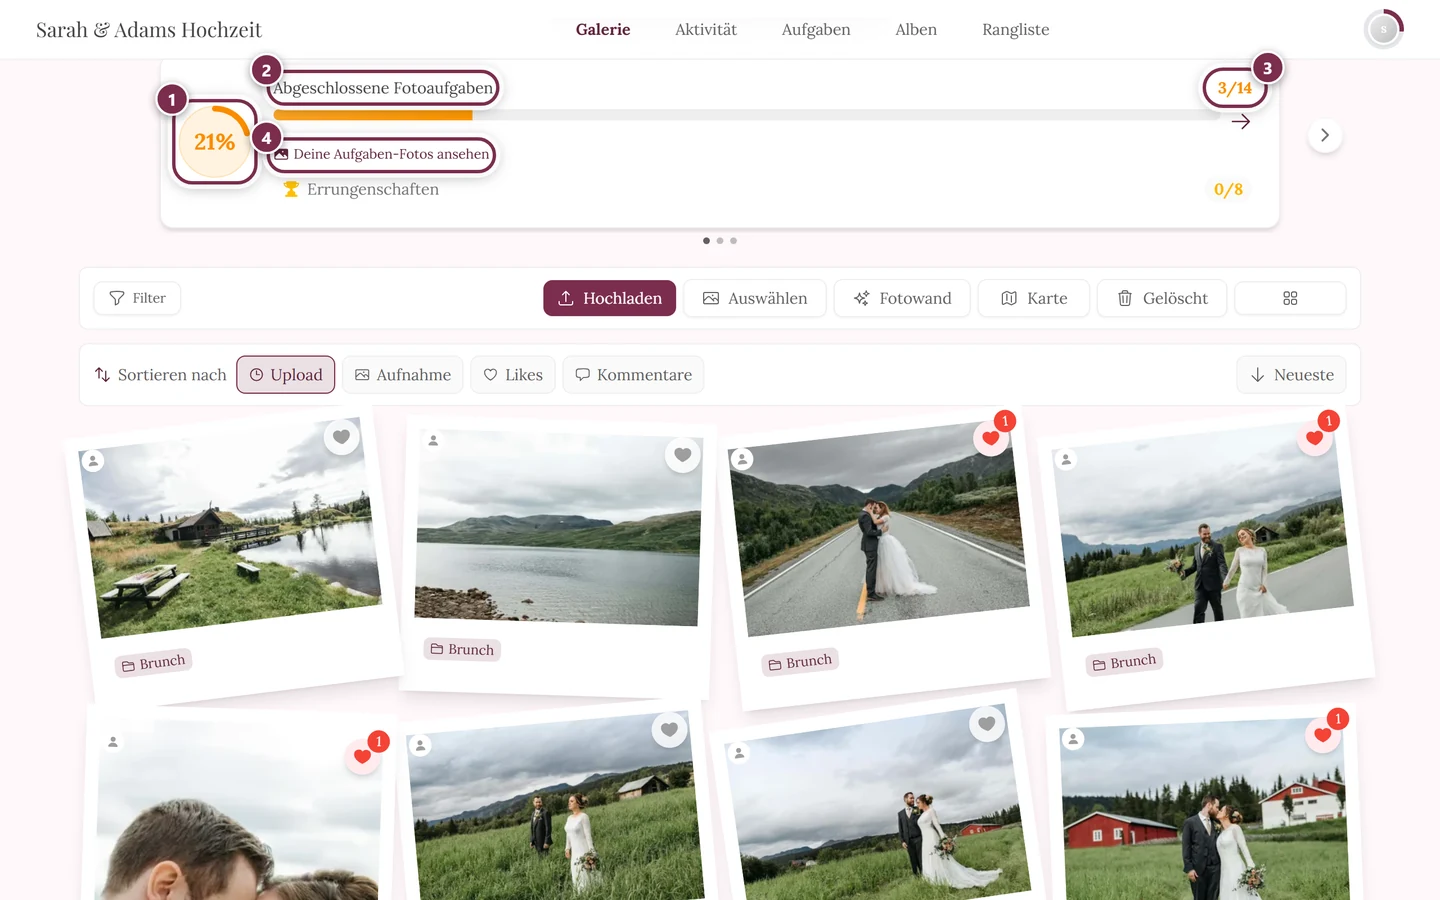The image size is (1440, 900).
Task: Click the 21% progress circle
Action: (x=215, y=142)
